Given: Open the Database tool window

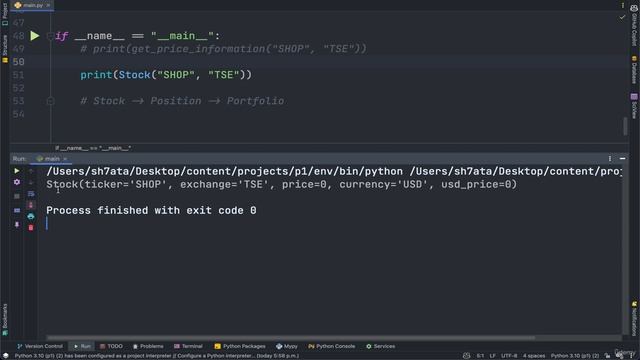Looking at the screenshot, I should click(634, 70).
